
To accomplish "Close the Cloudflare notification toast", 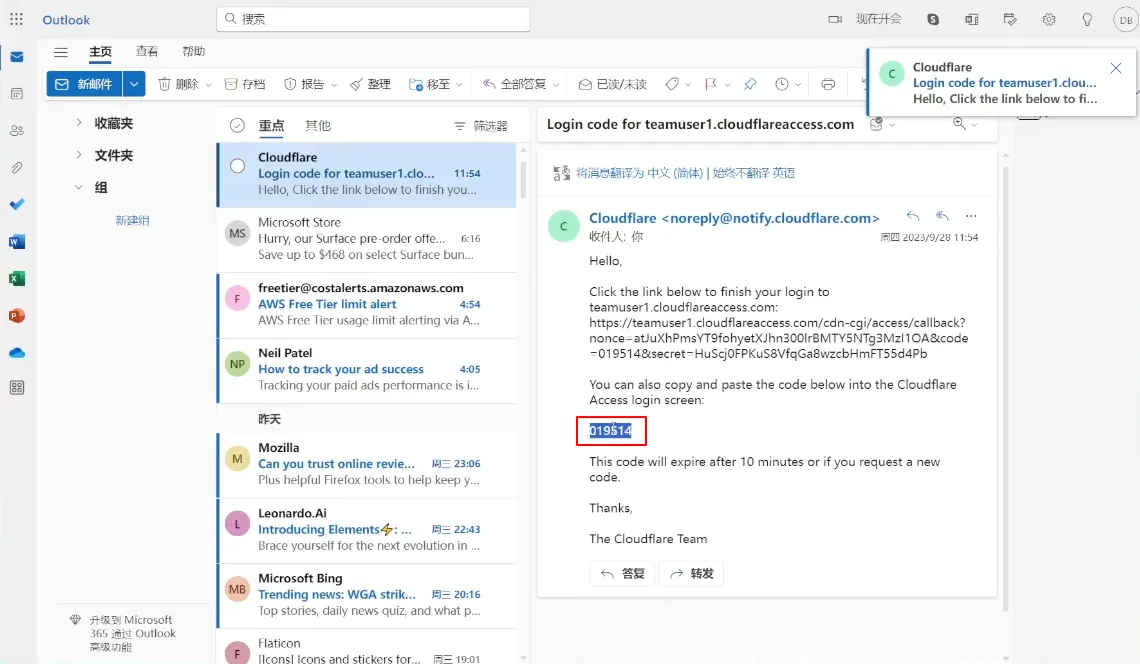I will click(x=1116, y=68).
